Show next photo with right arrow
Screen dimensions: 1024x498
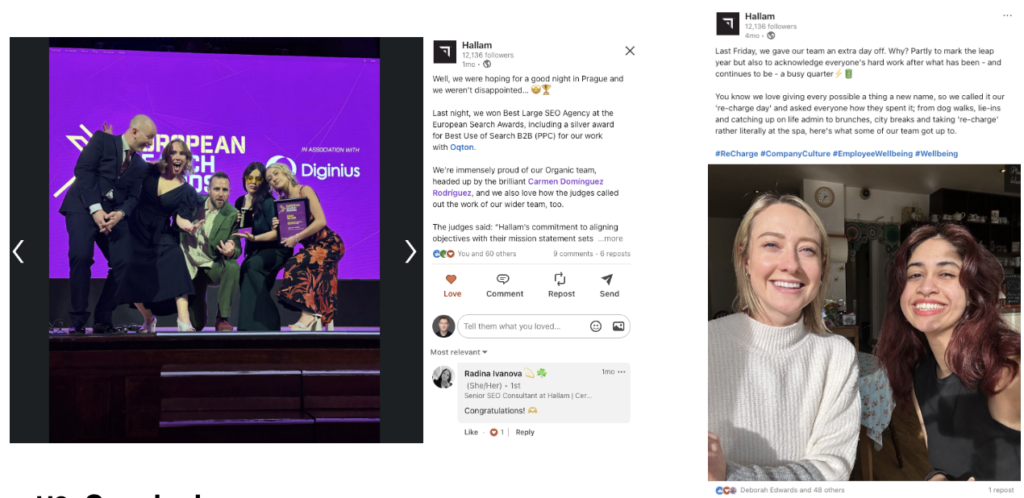(410, 251)
